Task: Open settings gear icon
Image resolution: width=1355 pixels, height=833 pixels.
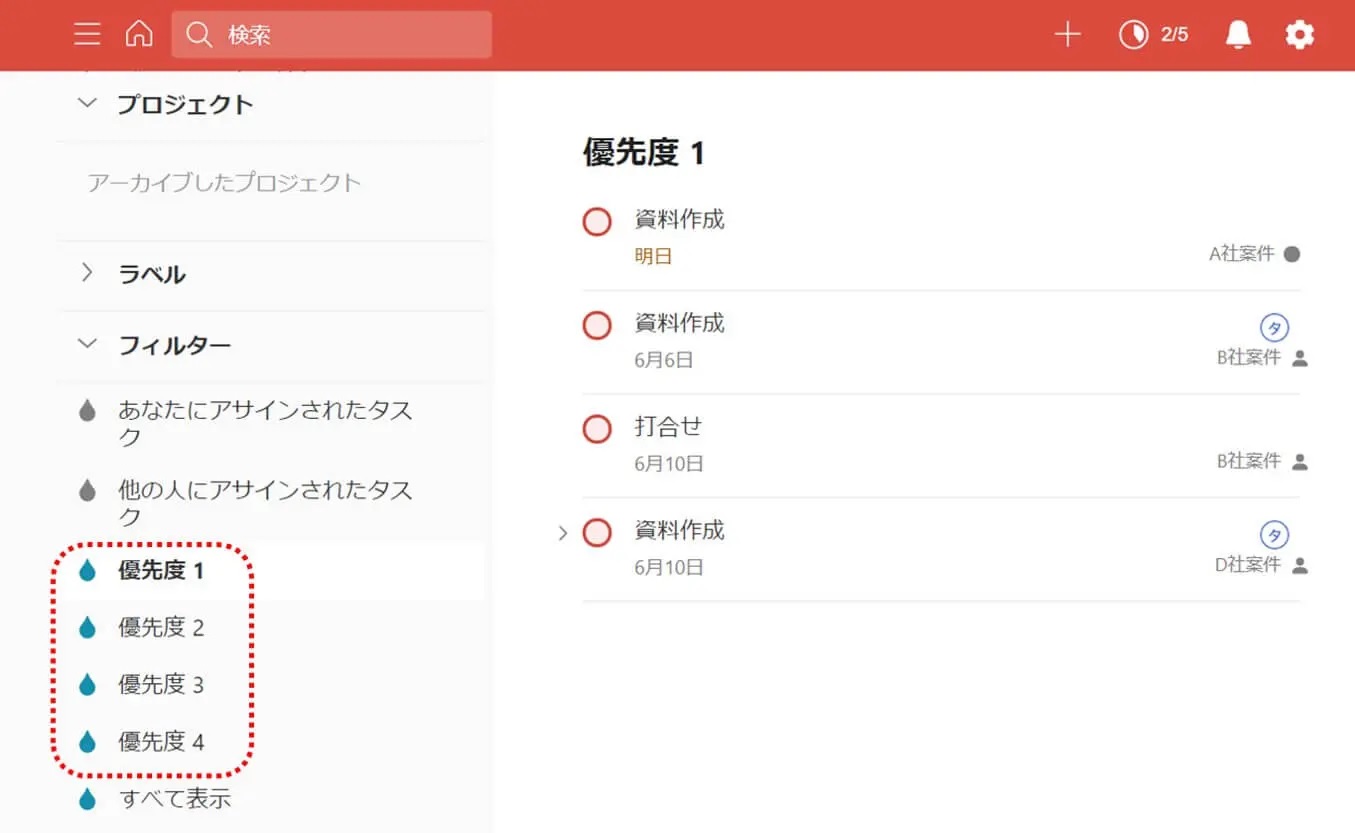Action: [x=1299, y=35]
